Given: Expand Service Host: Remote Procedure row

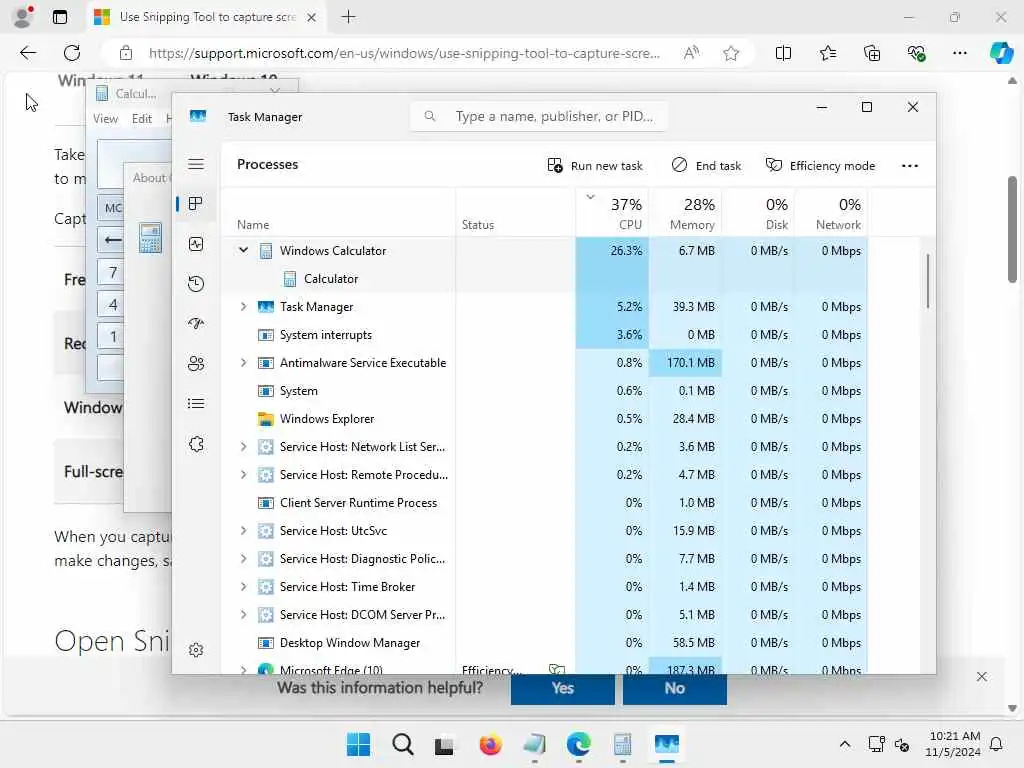Looking at the screenshot, I should coord(244,475).
